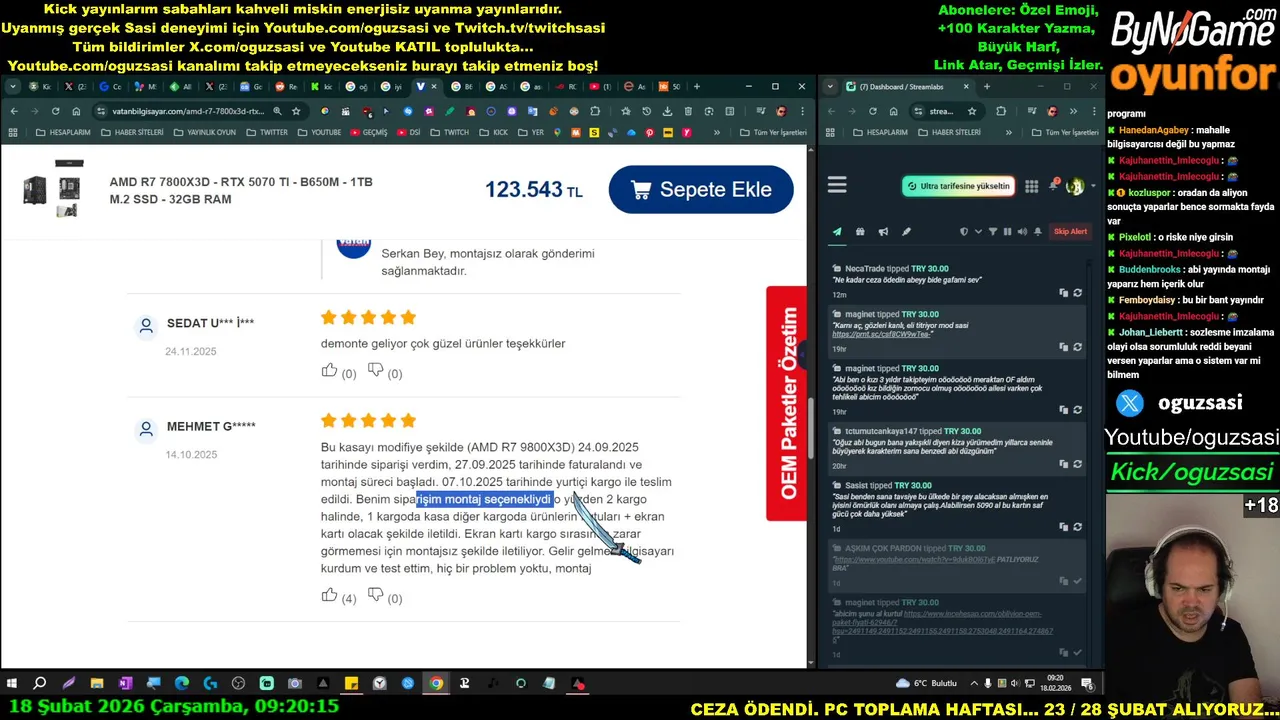Open tab search dropdown in left Chrome
This screenshot has height=720, width=1280.
point(11,86)
